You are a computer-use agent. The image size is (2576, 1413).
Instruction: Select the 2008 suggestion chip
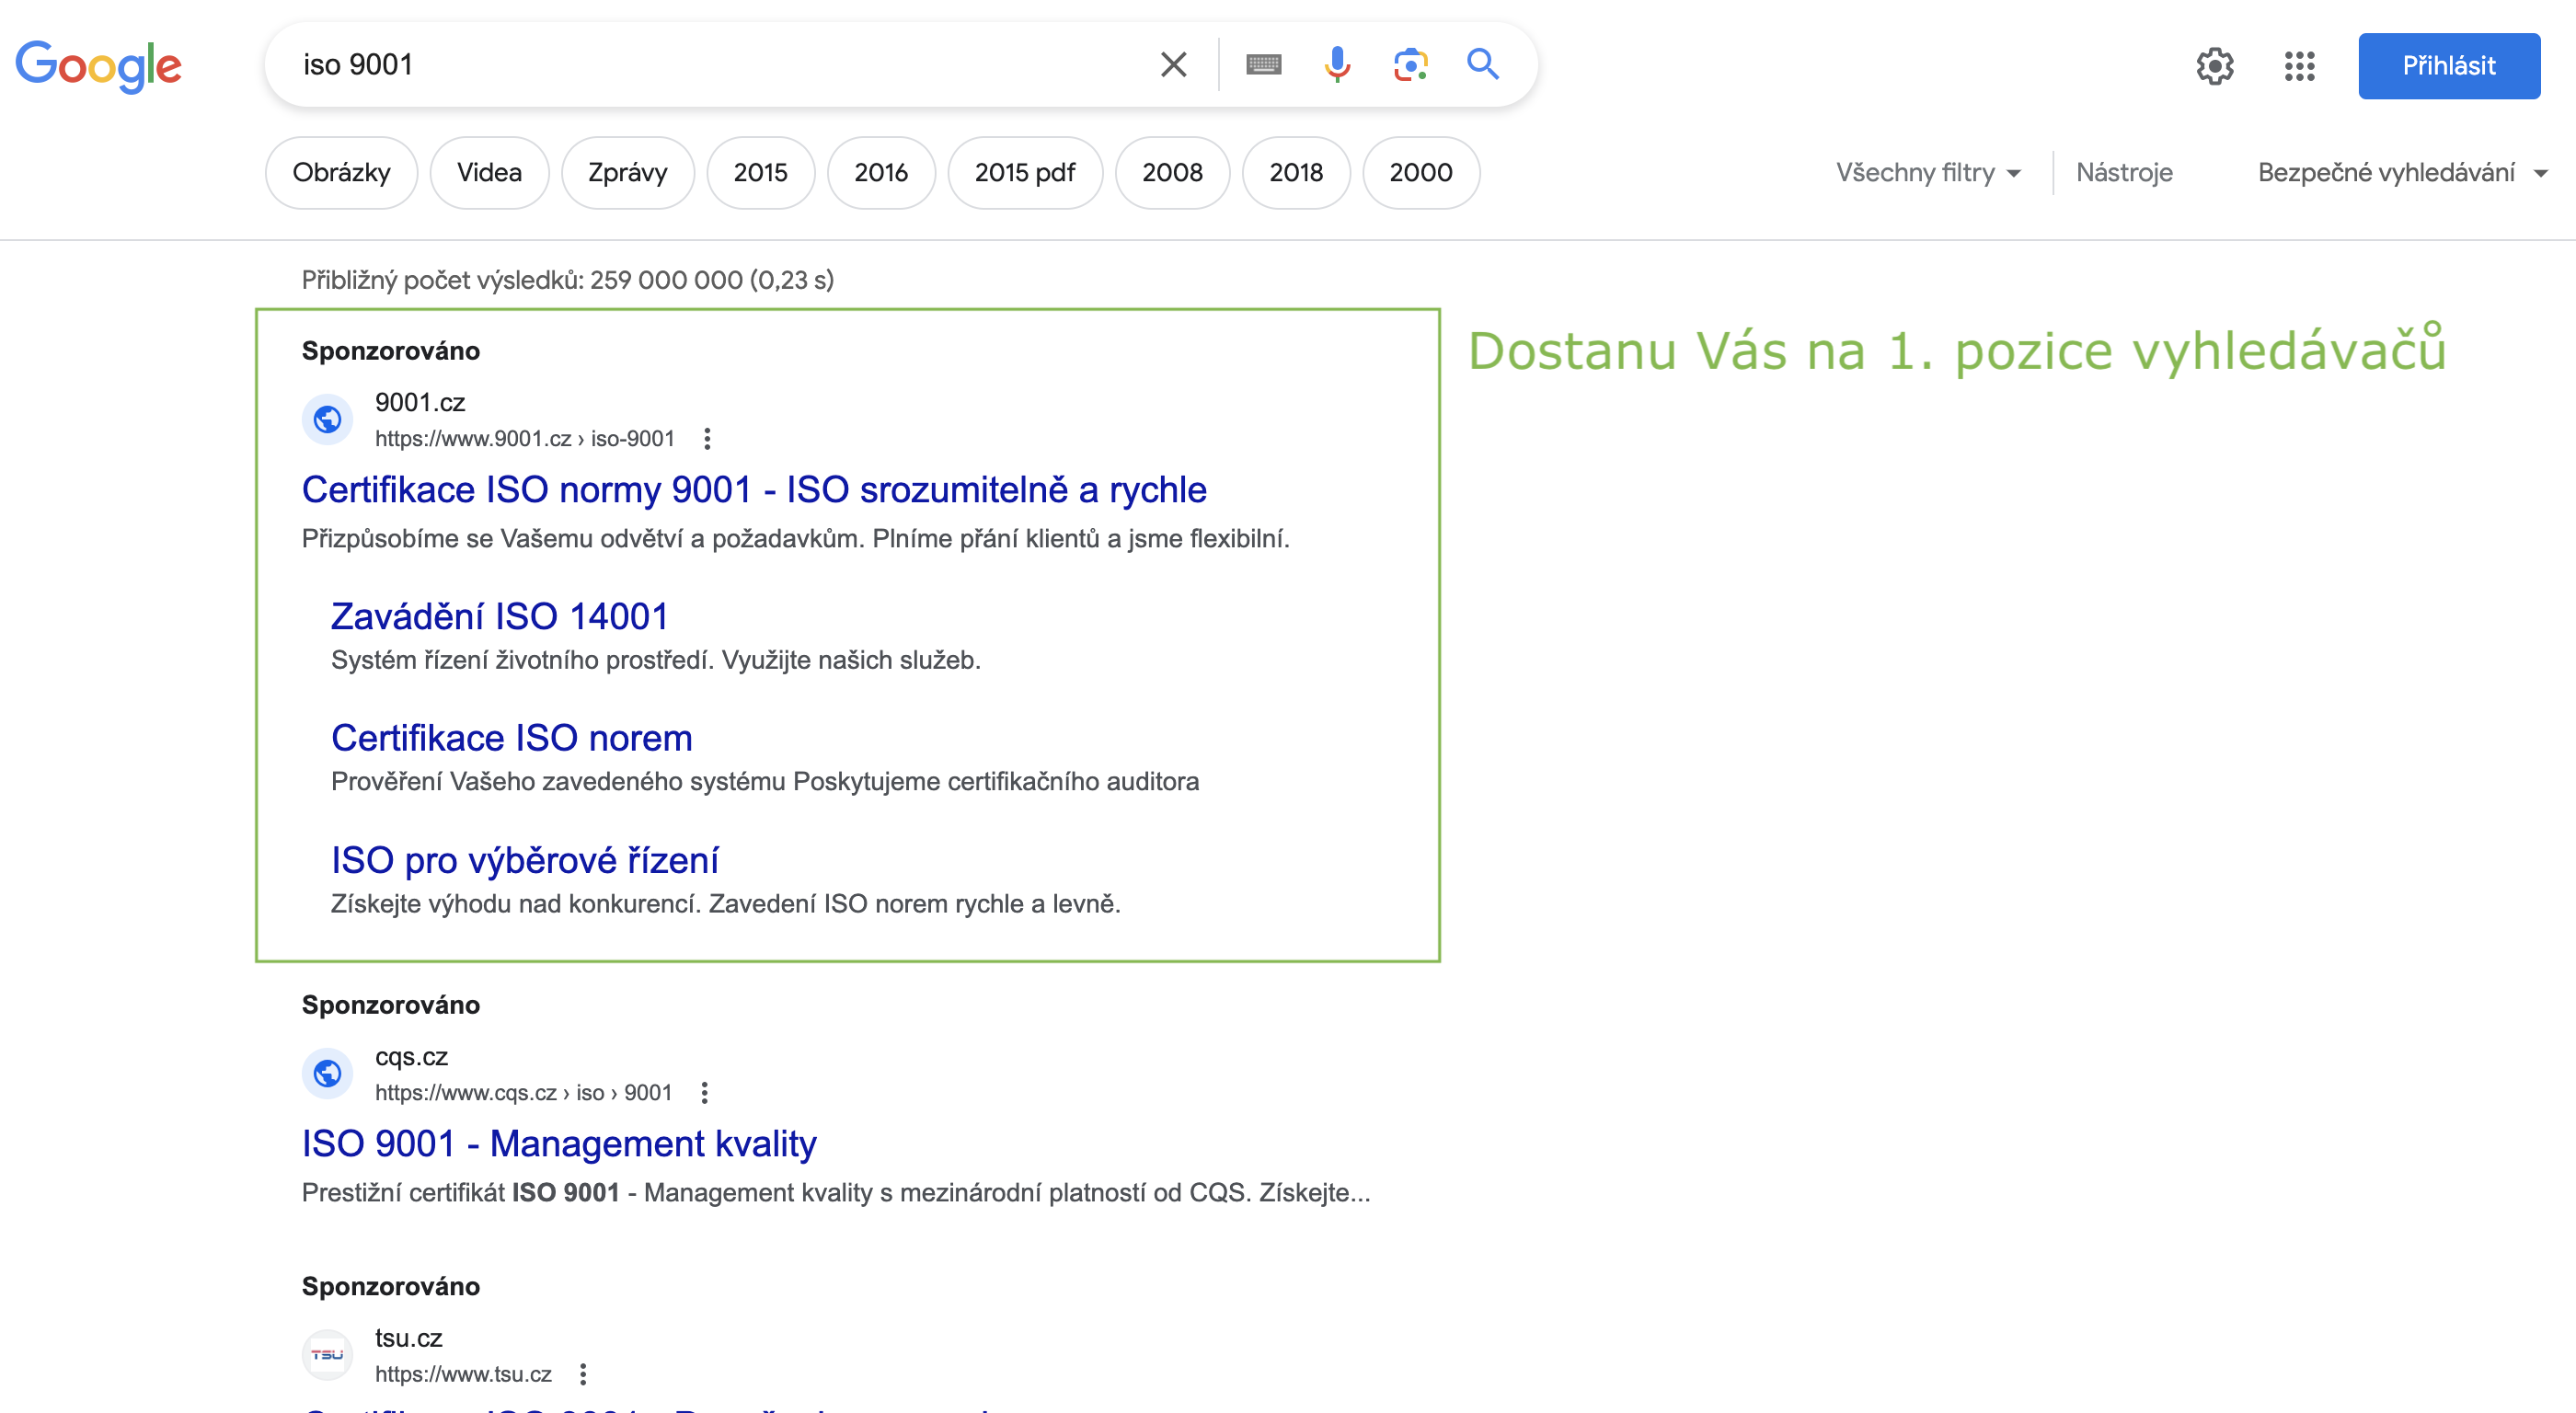(1172, 172)
